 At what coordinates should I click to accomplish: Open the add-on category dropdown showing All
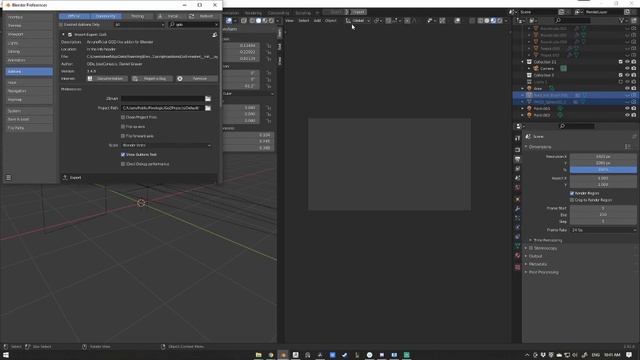pyautogui.click(x=140, y=24)
